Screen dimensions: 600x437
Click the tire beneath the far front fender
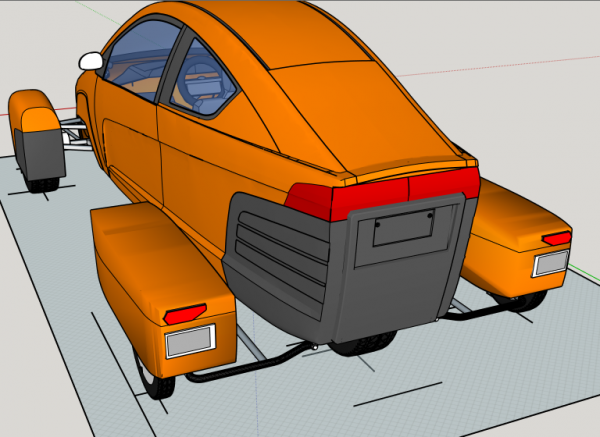43,184
